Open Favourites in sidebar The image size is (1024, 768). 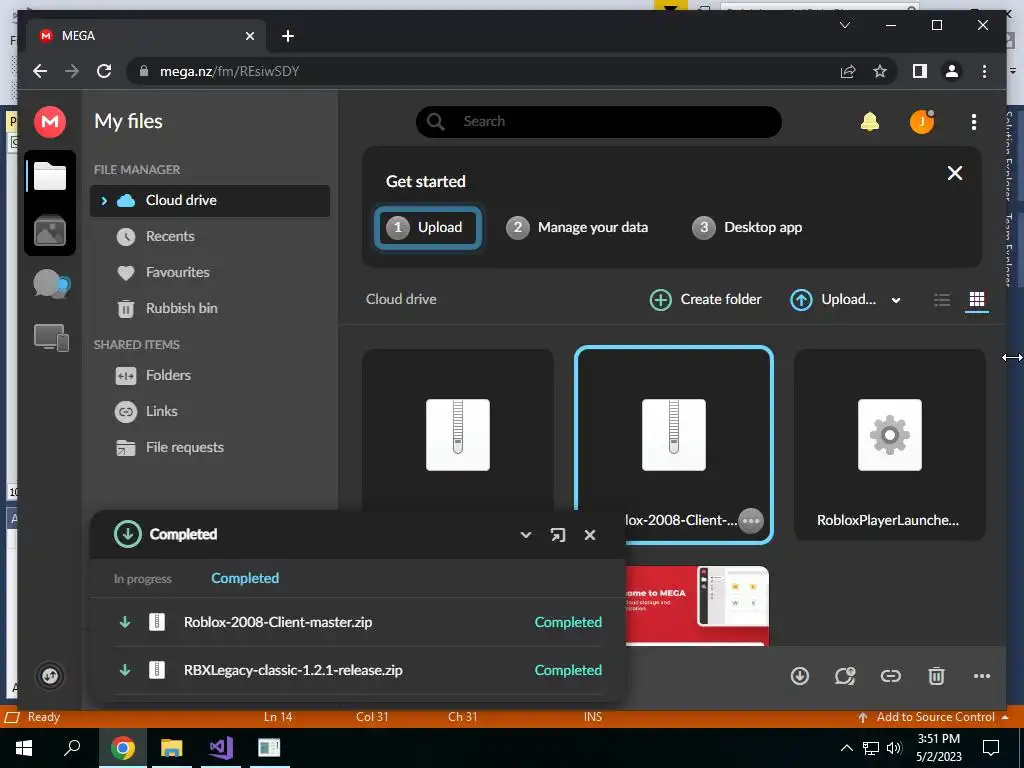[x=163, y=272]
